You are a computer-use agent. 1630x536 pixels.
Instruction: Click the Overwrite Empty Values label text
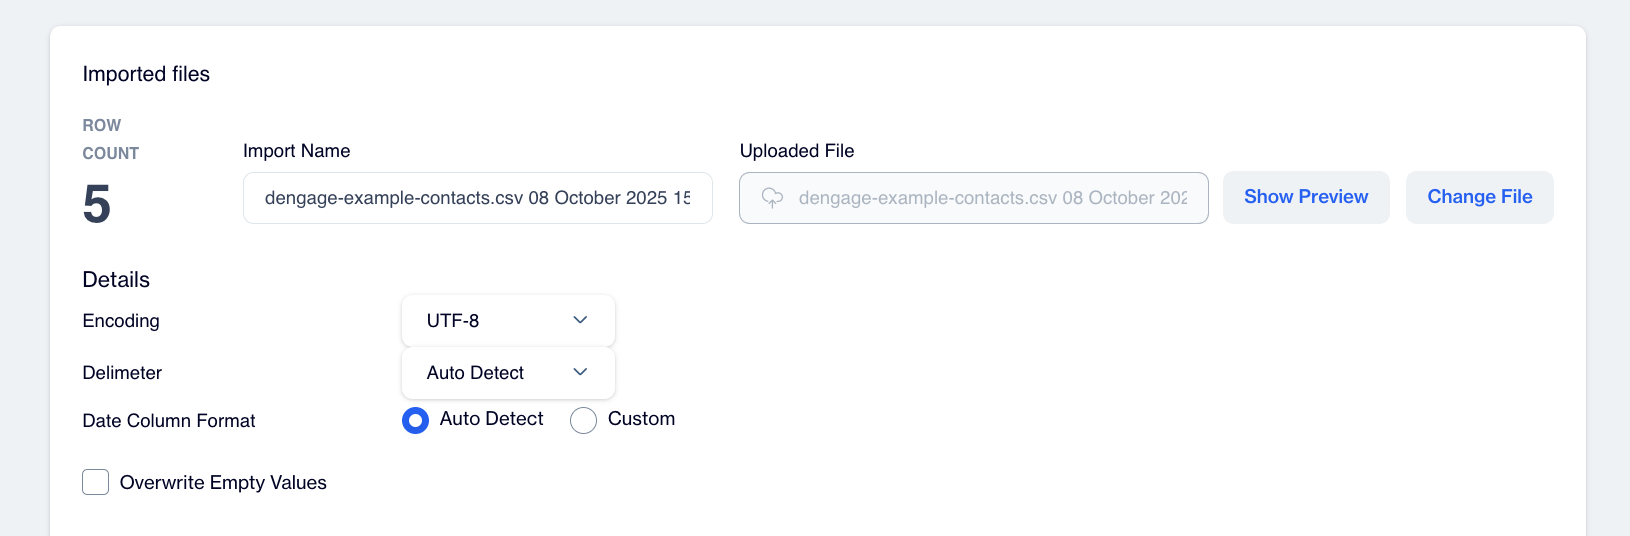pyautogui.click(x=223, y=483)
